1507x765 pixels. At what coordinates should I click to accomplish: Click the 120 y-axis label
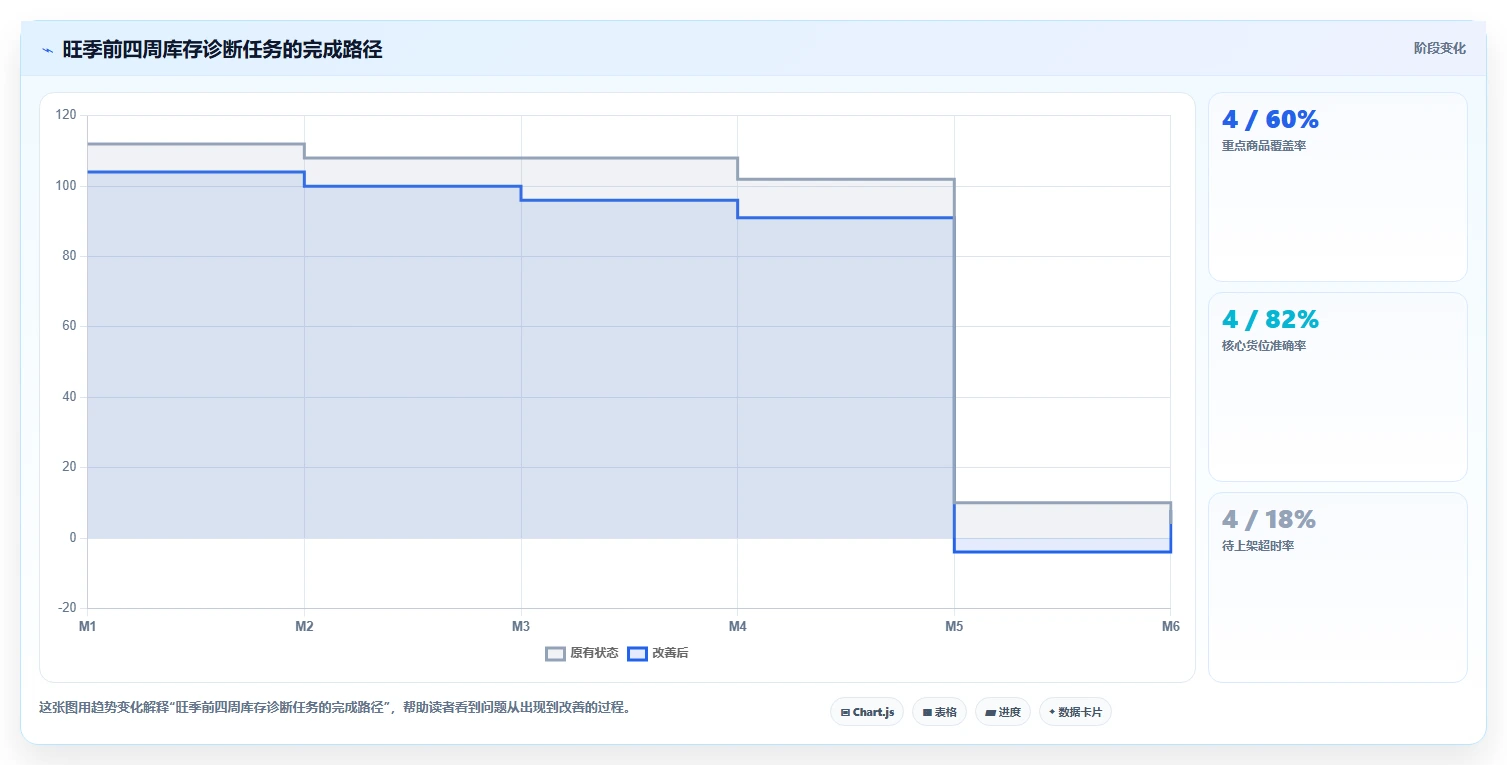(x=66, y=115)
